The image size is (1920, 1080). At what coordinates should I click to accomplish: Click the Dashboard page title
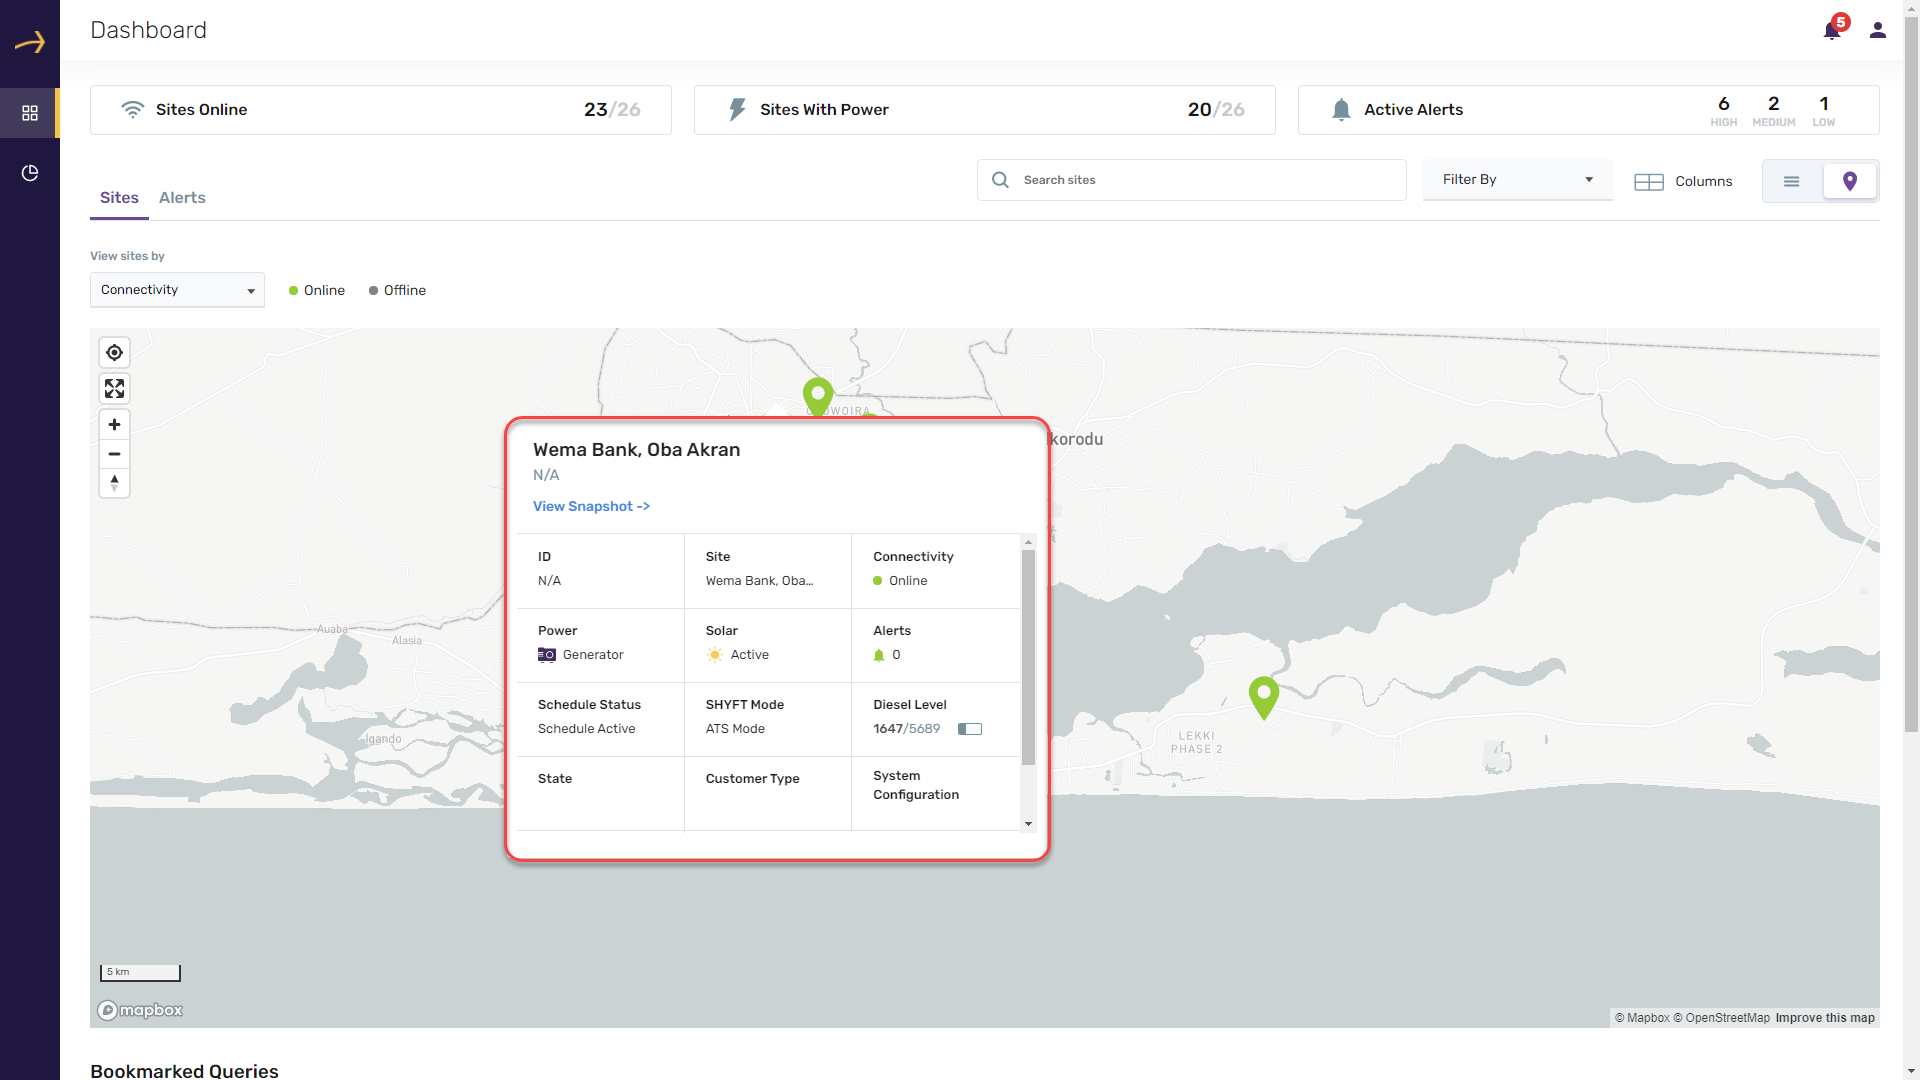[x=148, y=30]
